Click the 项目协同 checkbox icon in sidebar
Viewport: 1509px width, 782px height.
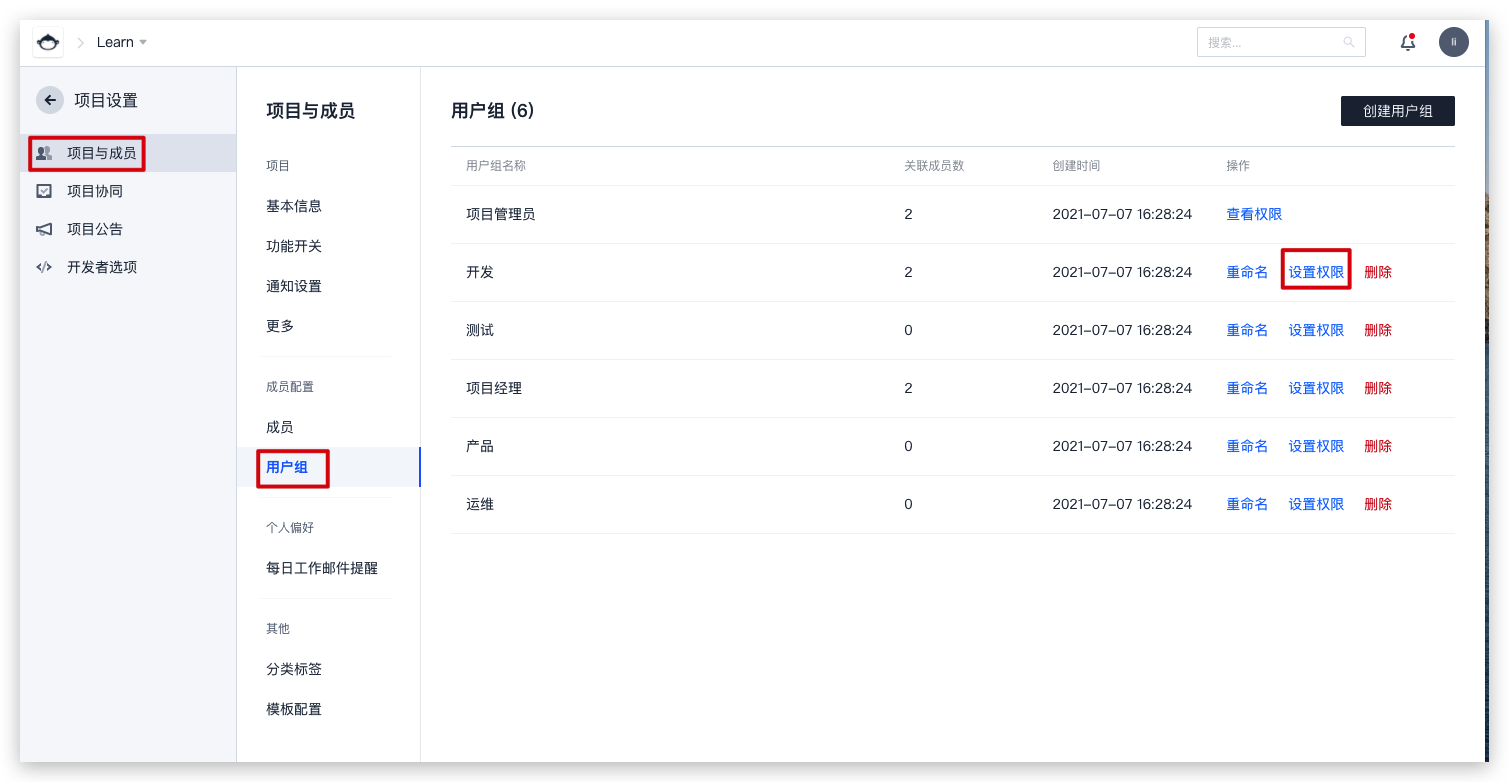[44, 191]
